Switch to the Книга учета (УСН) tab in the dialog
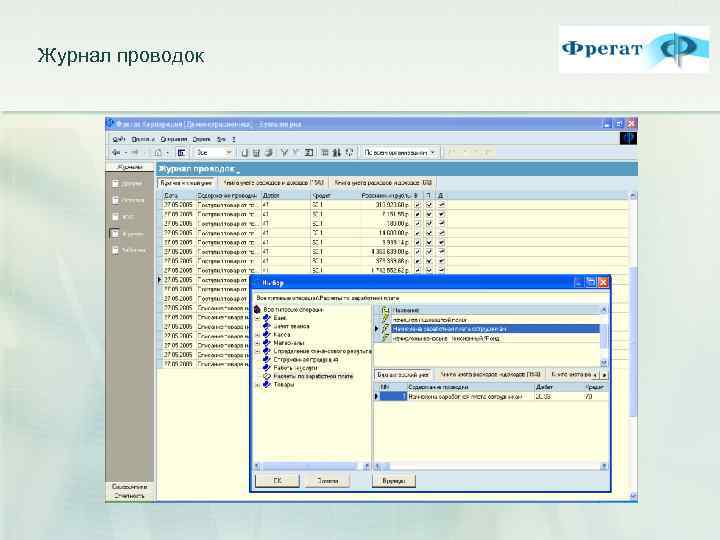The image size is (720, 540). click(490, 375)
